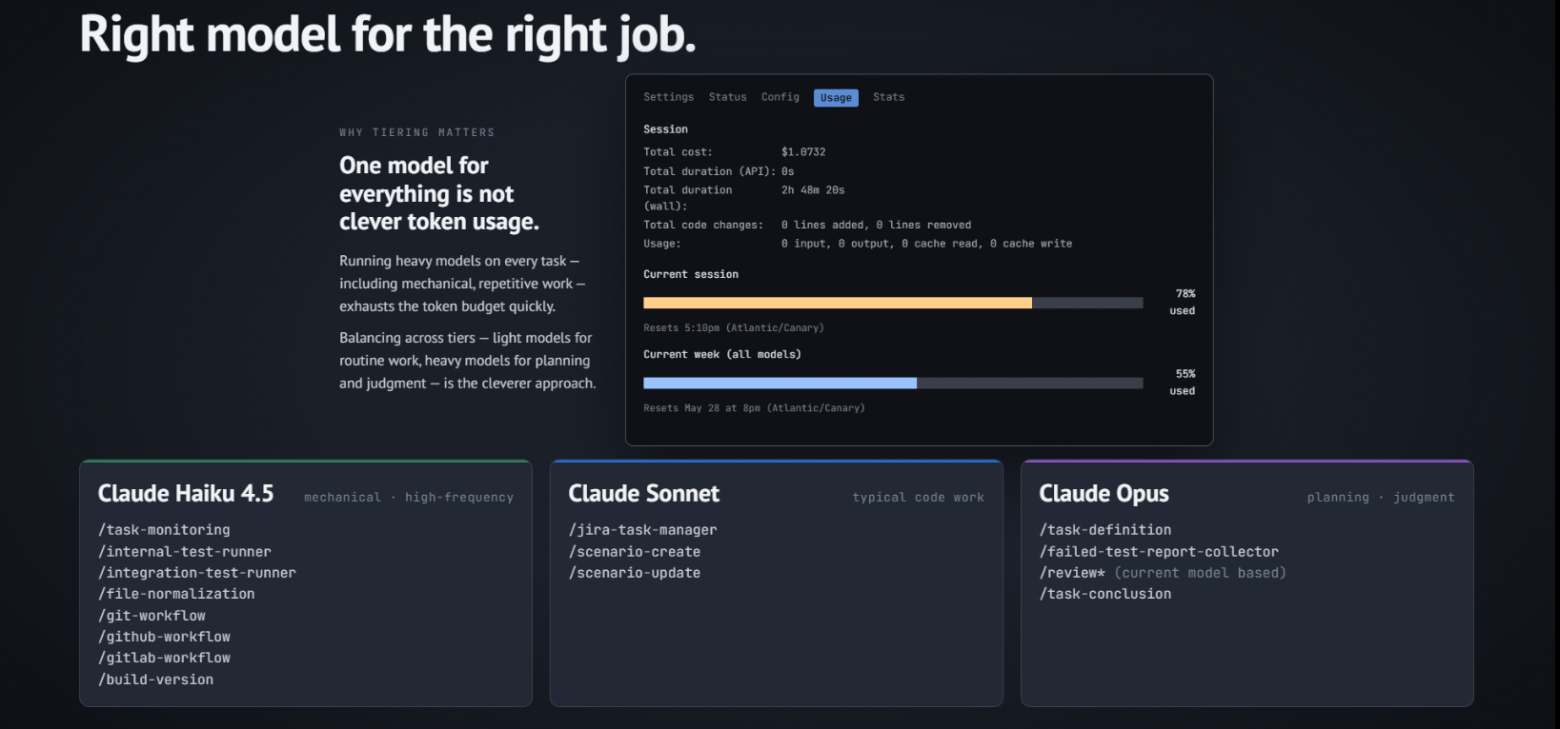The image size is (1560, 729).
Task: Click the Total cost value $1.0732
Action: [x=803, y=152]
